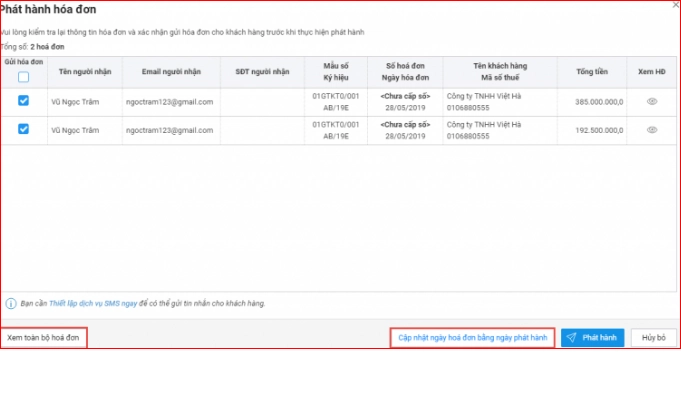Screen dimensions: 681x400
Task: Click the second row's empty SĐT người nhận cell
Action: pos(262,130)
